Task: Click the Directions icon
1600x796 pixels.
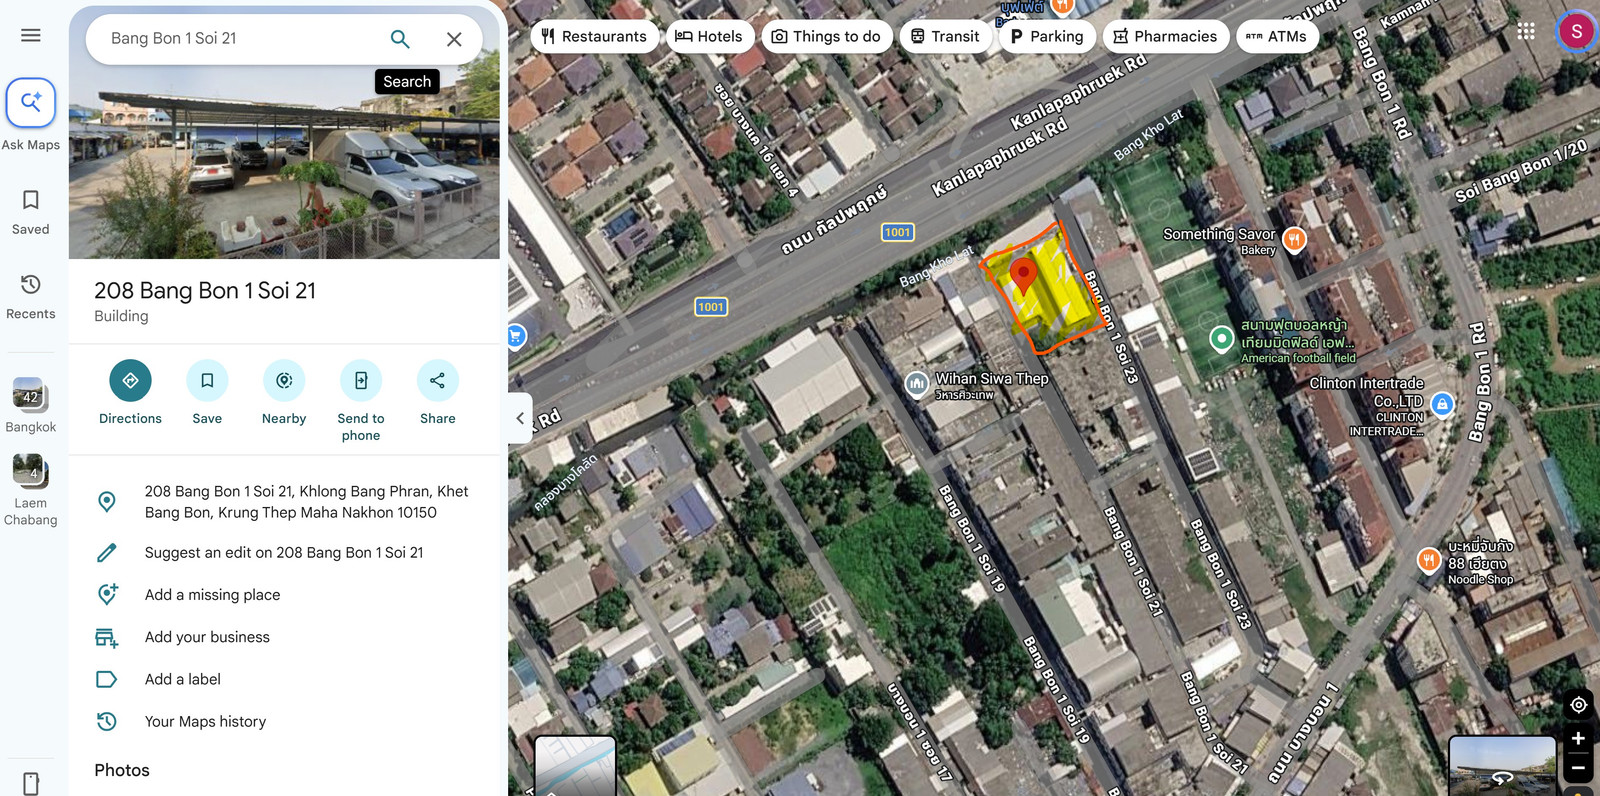Action: click(130, 380)
